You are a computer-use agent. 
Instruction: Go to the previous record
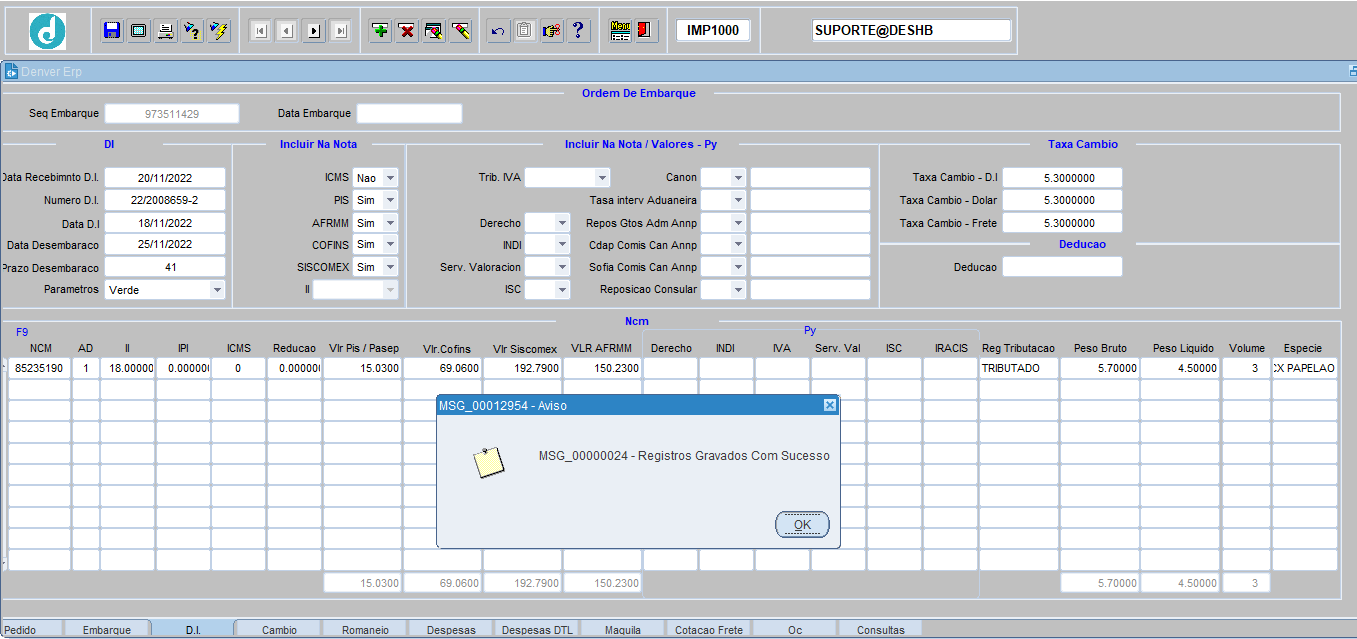[x=287, y=31]
